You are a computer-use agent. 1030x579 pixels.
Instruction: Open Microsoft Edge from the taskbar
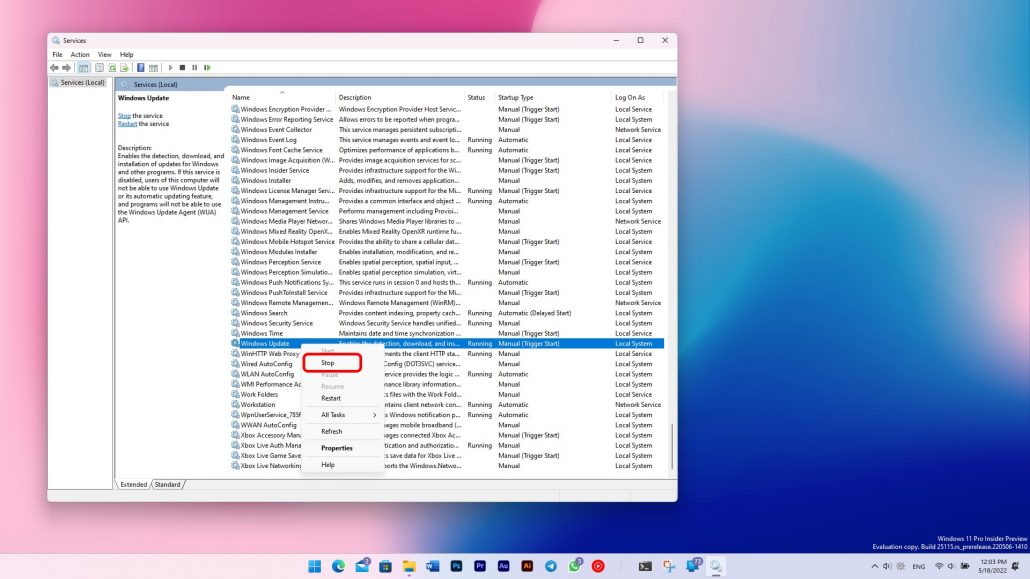338,566
